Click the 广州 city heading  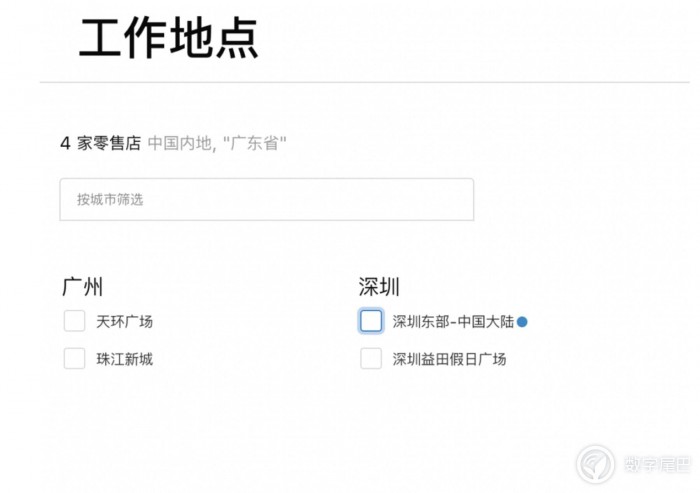pyautogui.click(x=82, y=287)
